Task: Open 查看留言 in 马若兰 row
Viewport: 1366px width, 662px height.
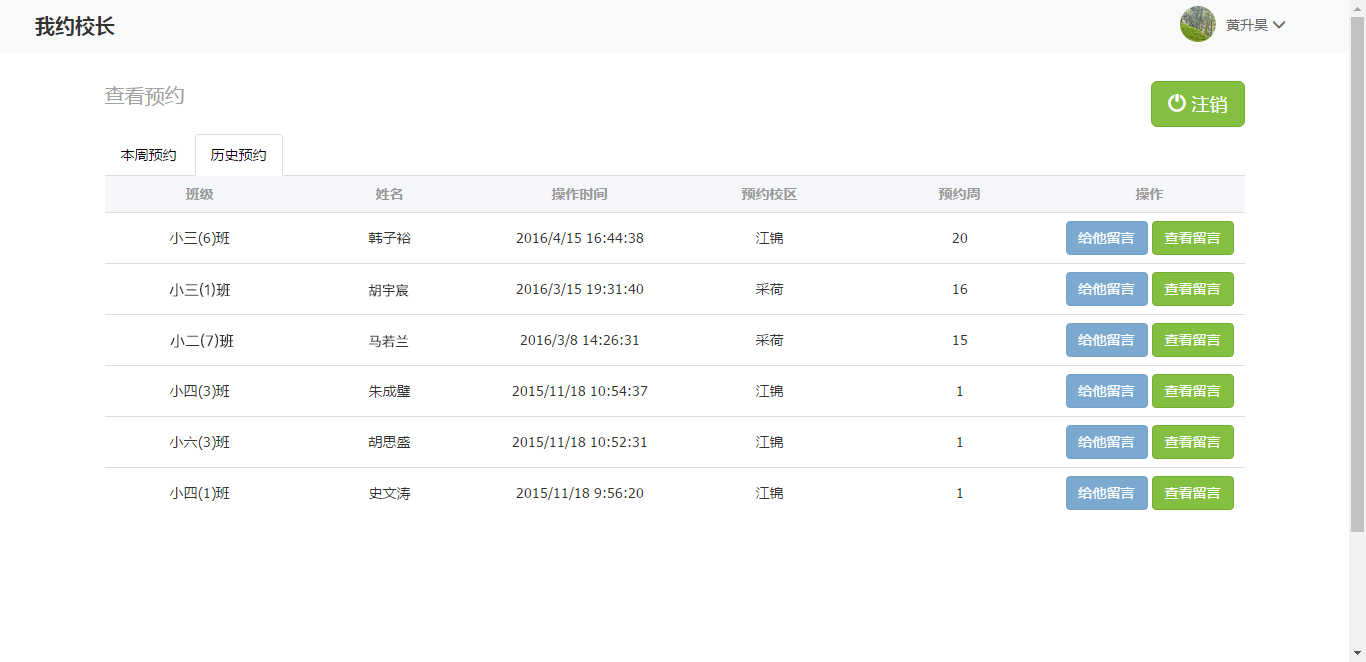Action: [1192, 340]
